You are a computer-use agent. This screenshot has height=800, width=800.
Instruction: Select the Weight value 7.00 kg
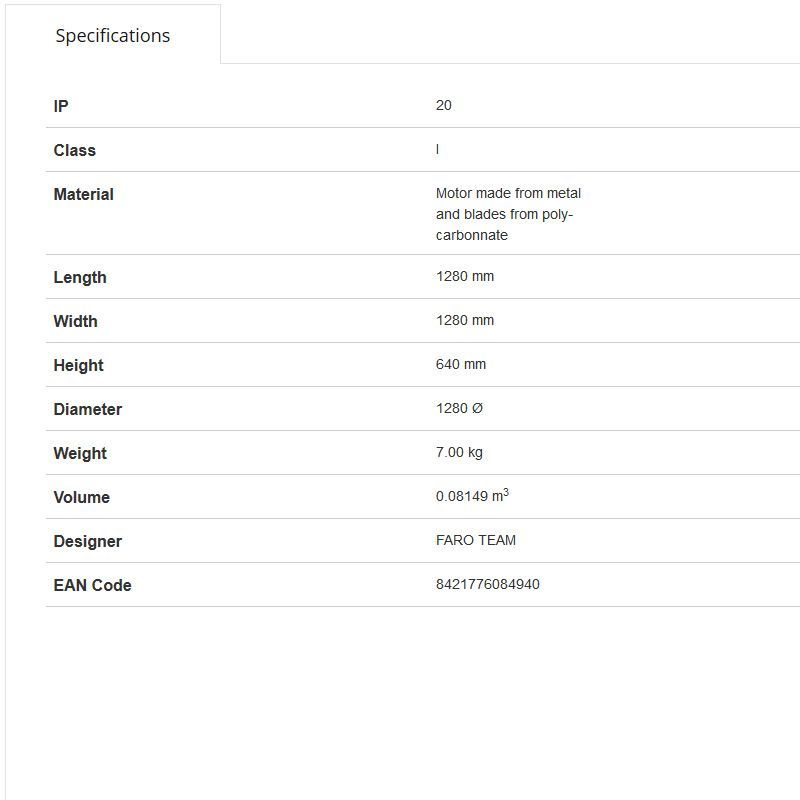click(x=459, y=452)
